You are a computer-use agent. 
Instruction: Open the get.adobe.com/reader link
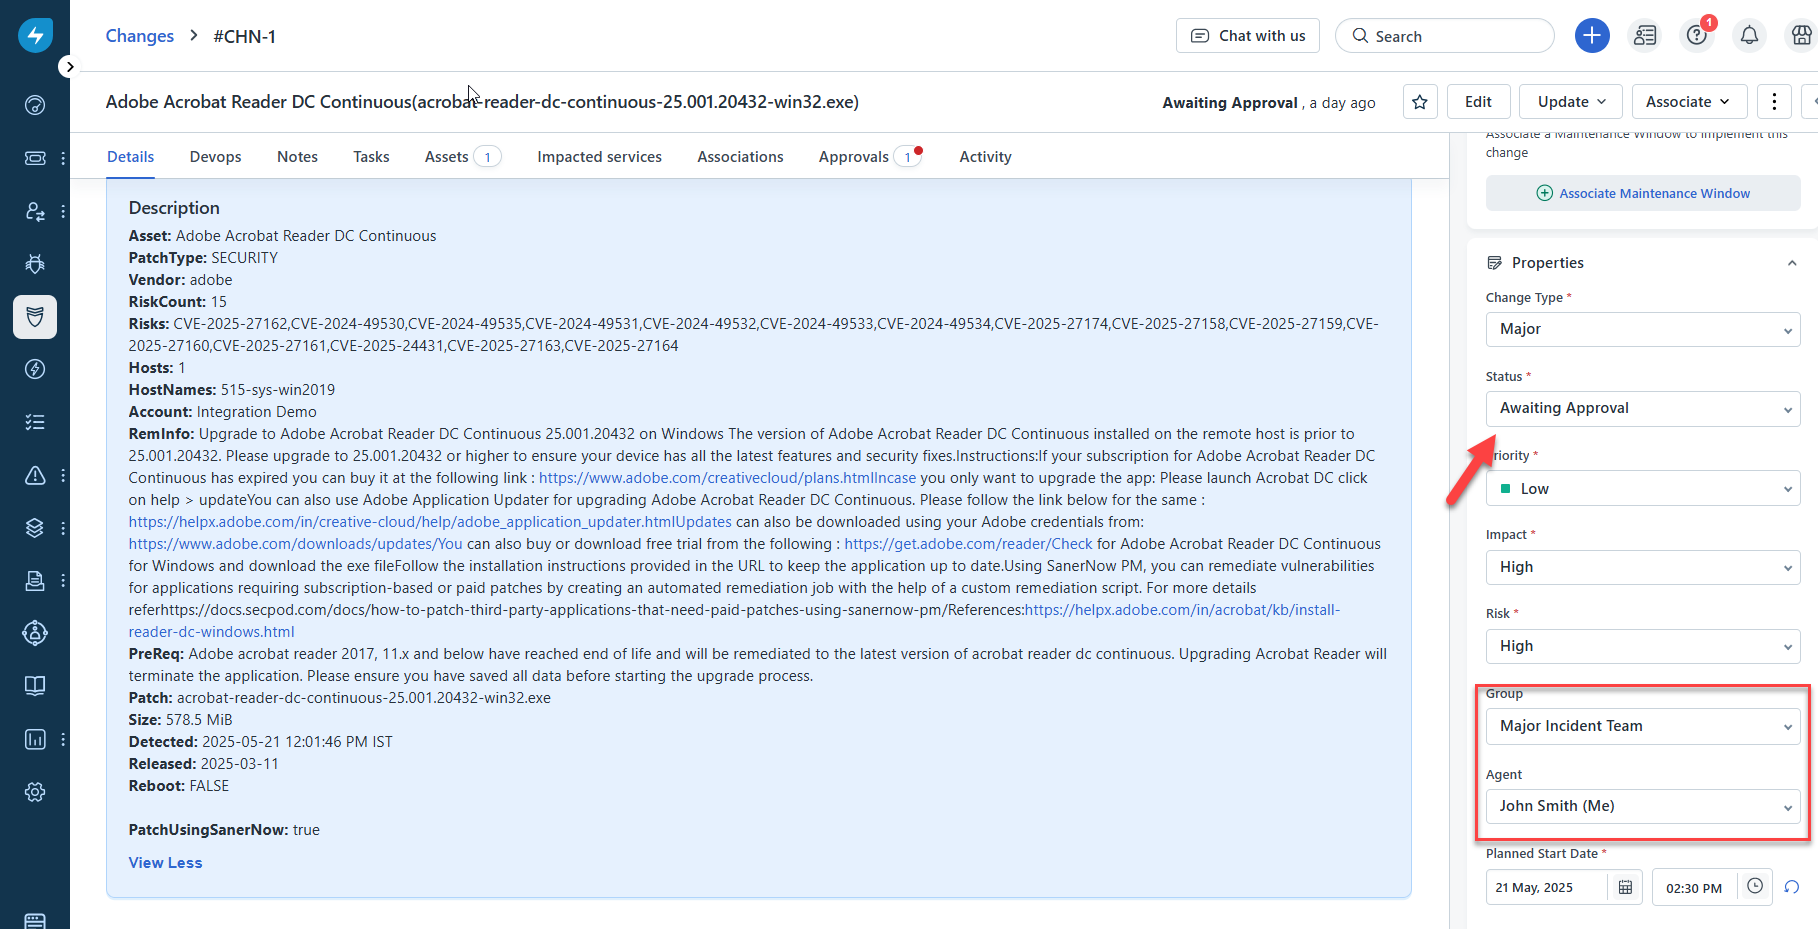click(968, 544)
